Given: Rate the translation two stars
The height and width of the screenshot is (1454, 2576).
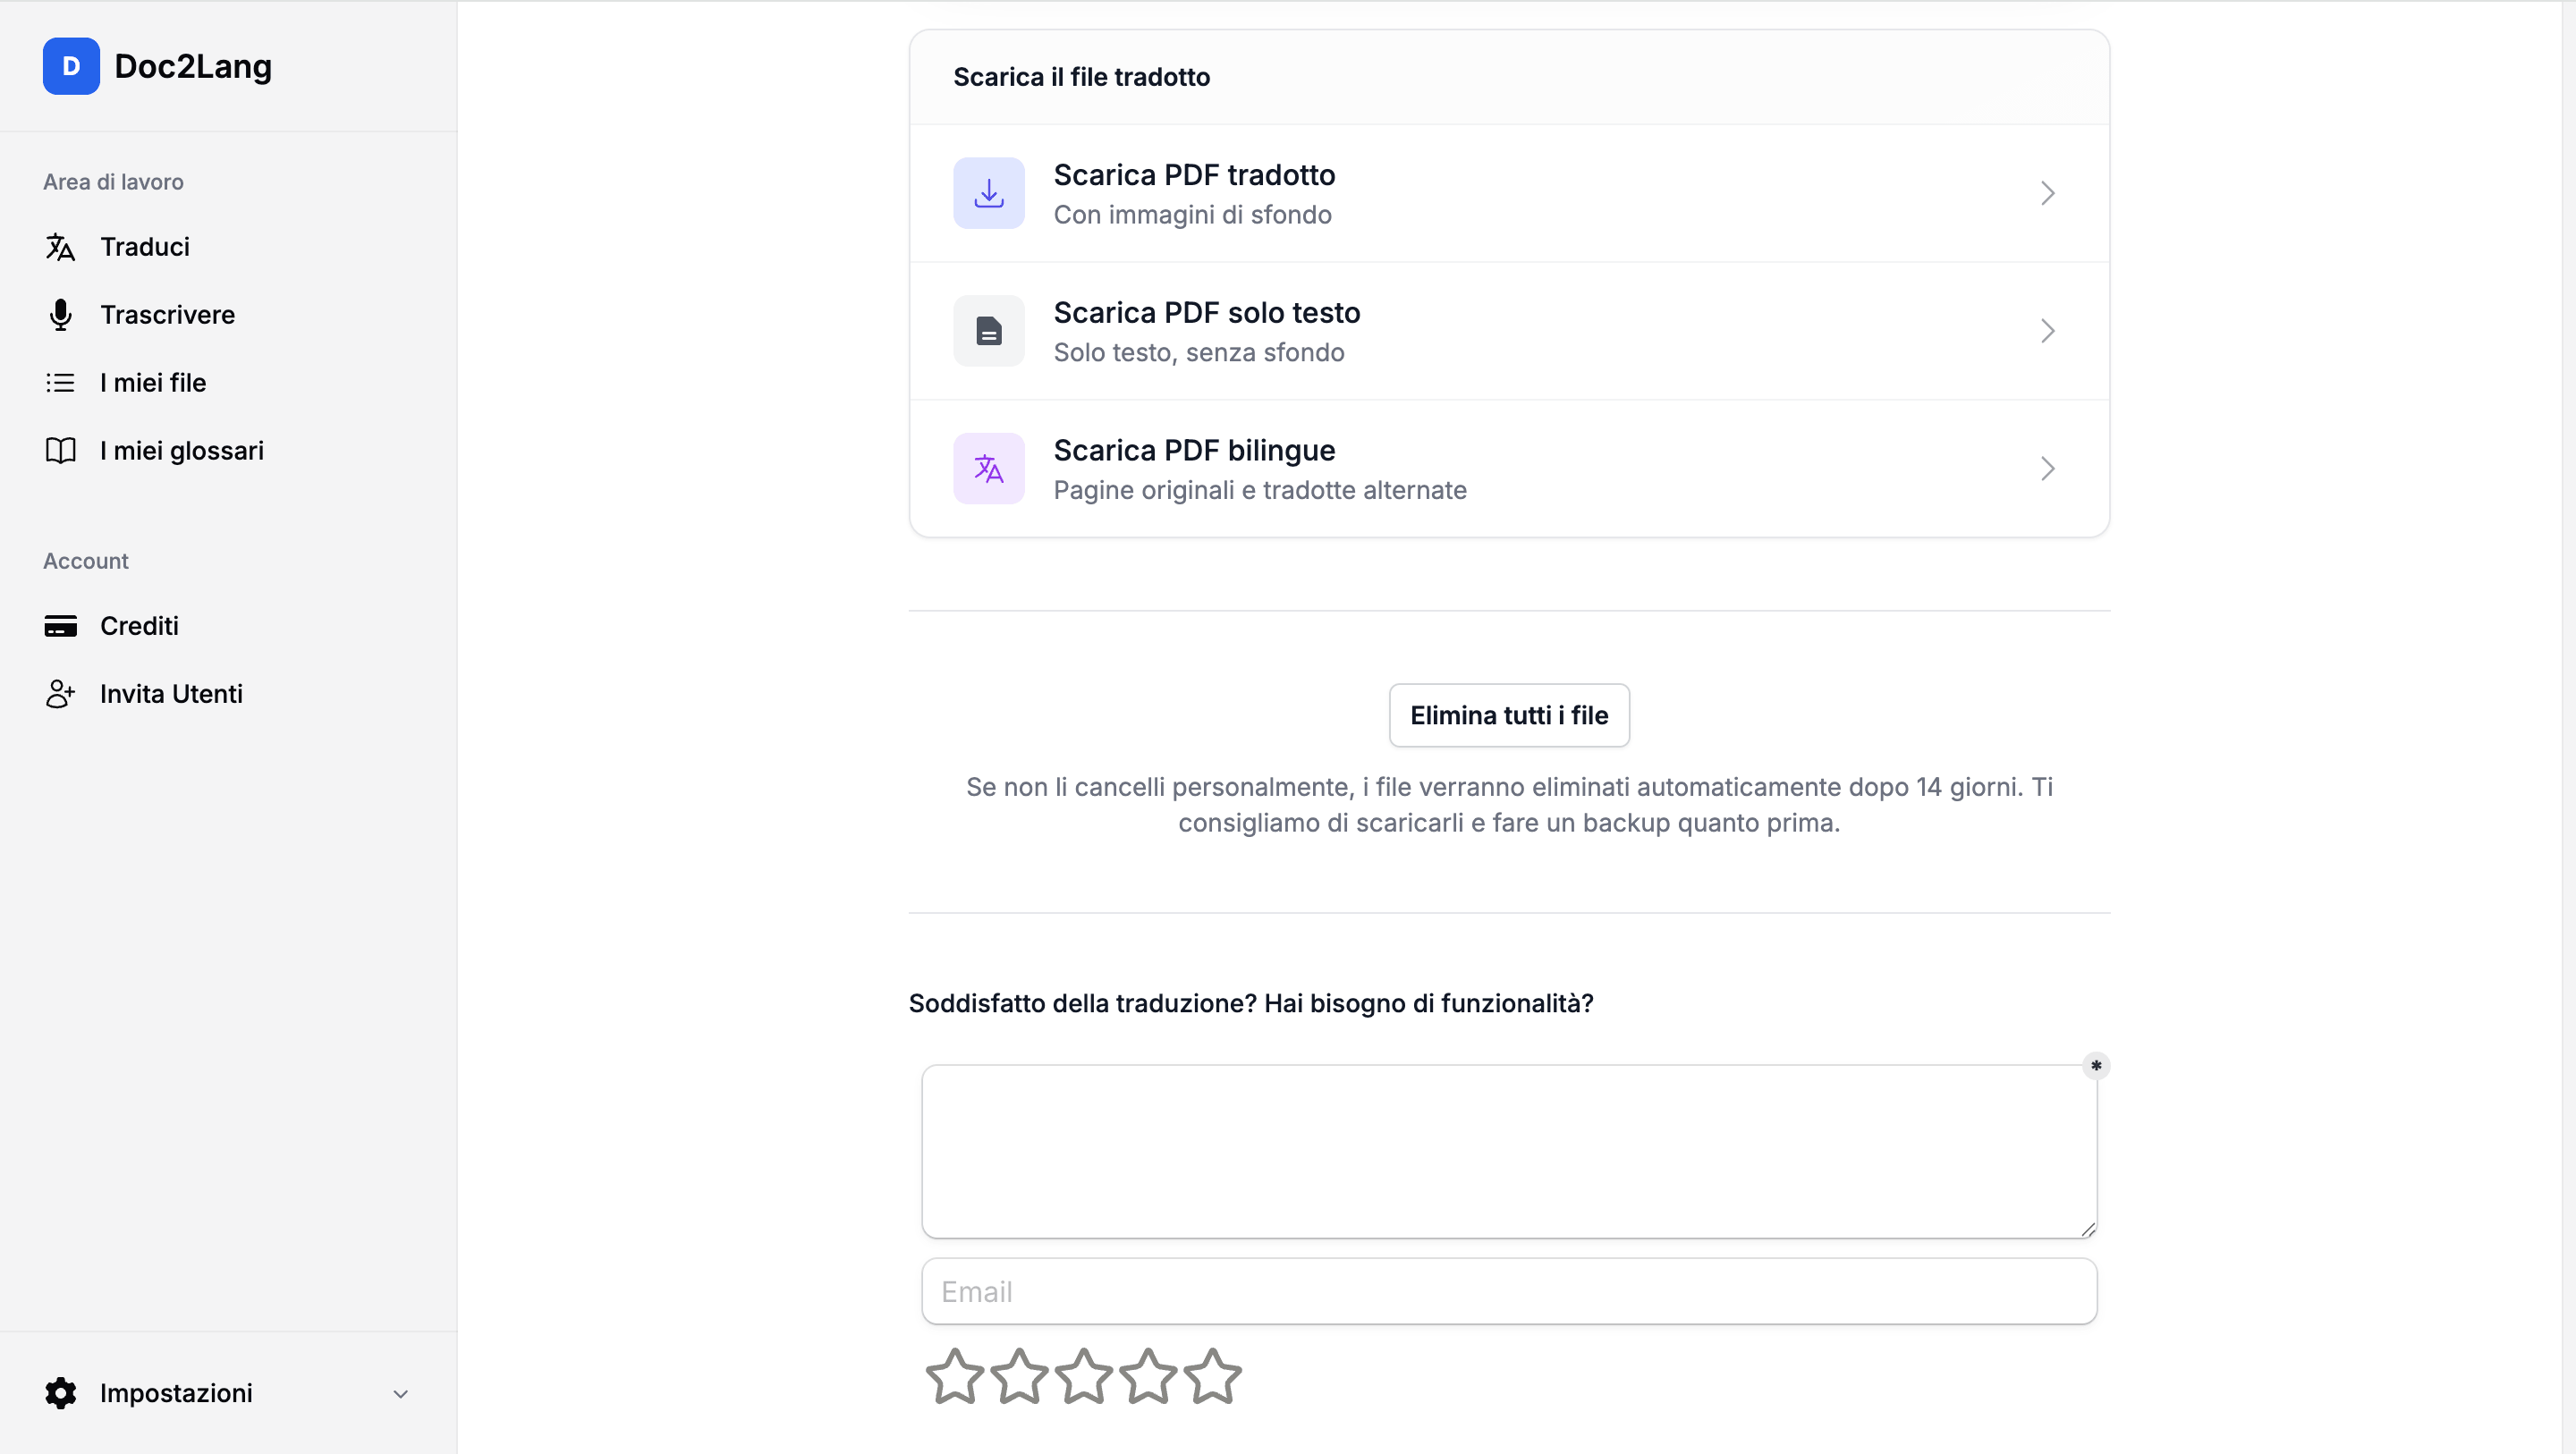Looking at the screenshot, I should (1019, 1376).
